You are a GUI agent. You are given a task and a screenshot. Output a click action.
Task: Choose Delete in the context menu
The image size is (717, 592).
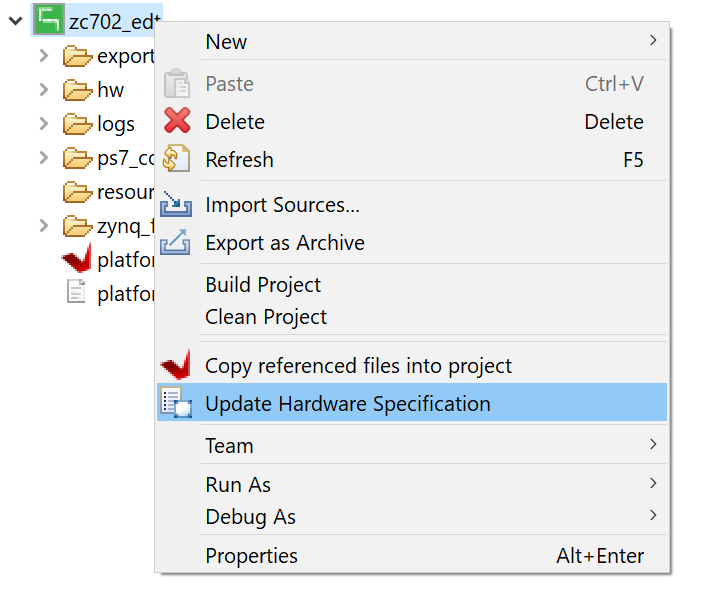click(x=412, y=122)
